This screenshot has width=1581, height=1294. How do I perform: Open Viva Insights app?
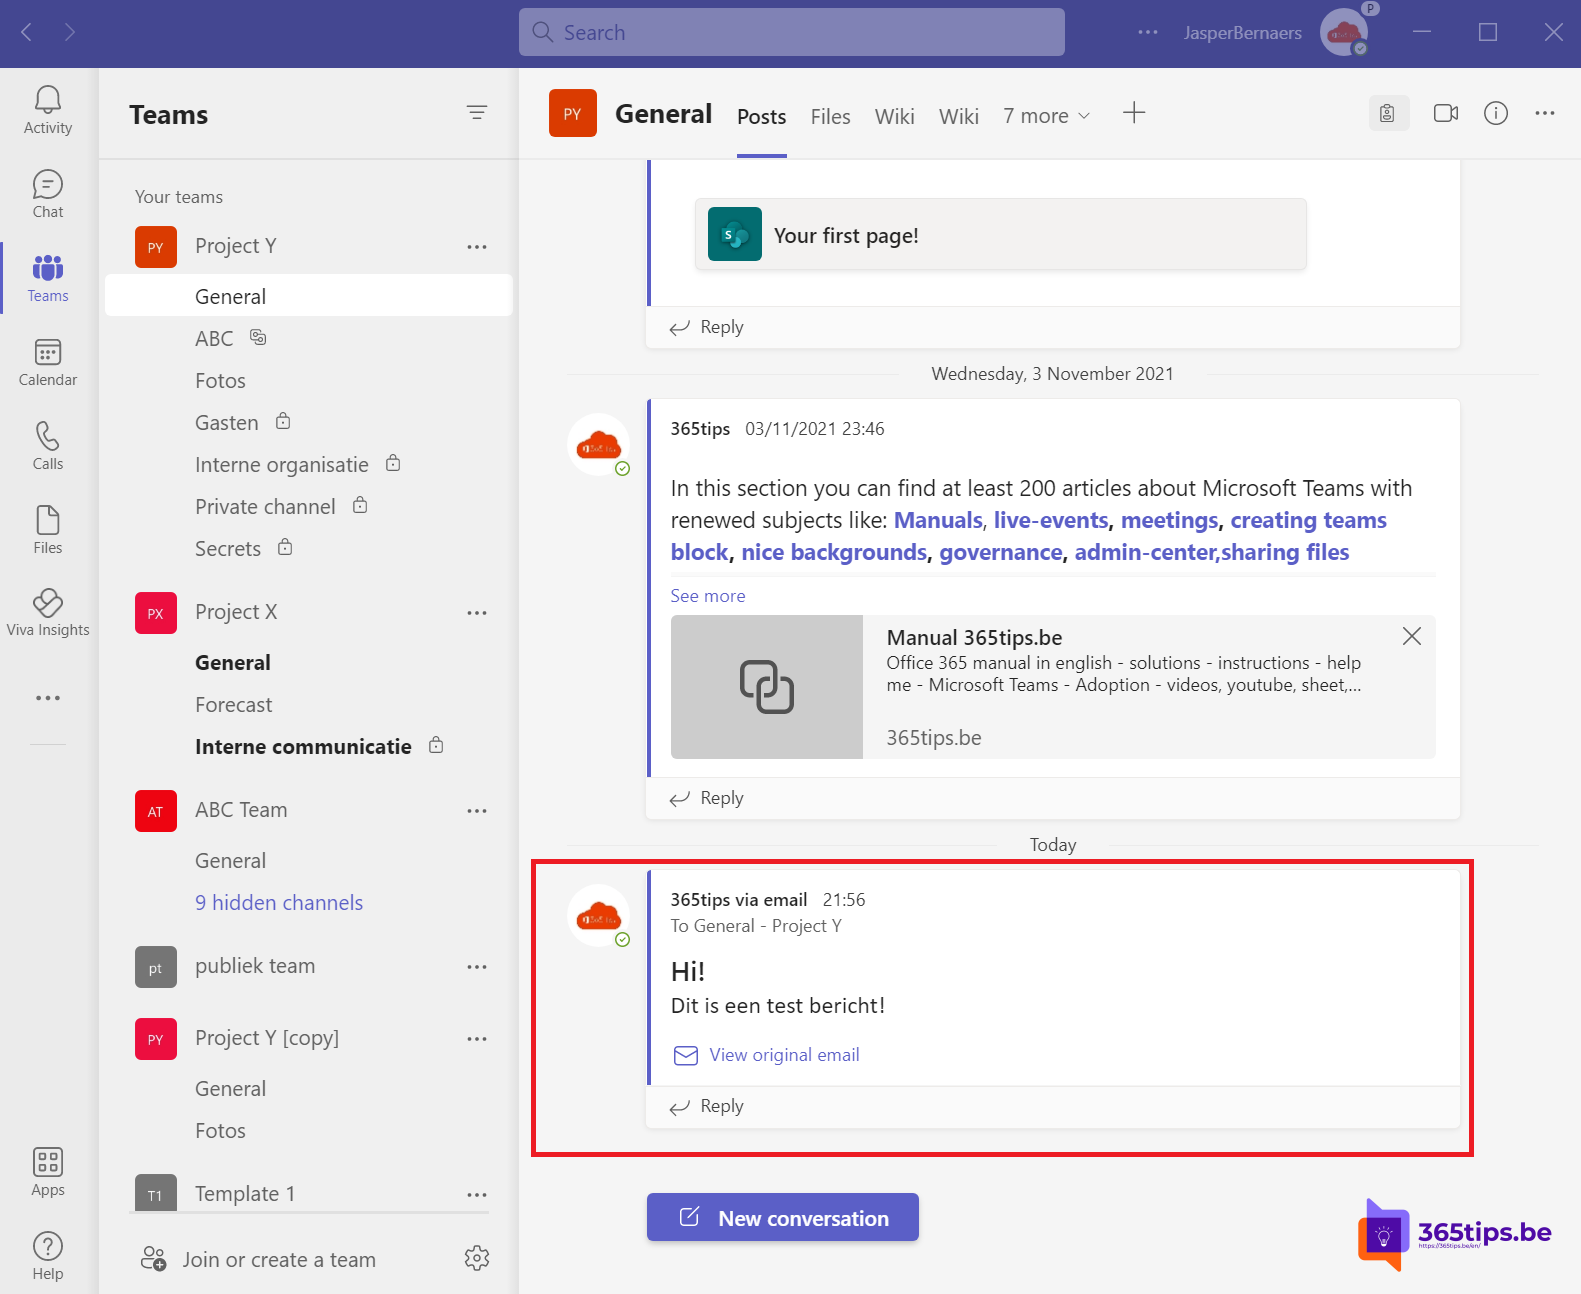(48, 612)
